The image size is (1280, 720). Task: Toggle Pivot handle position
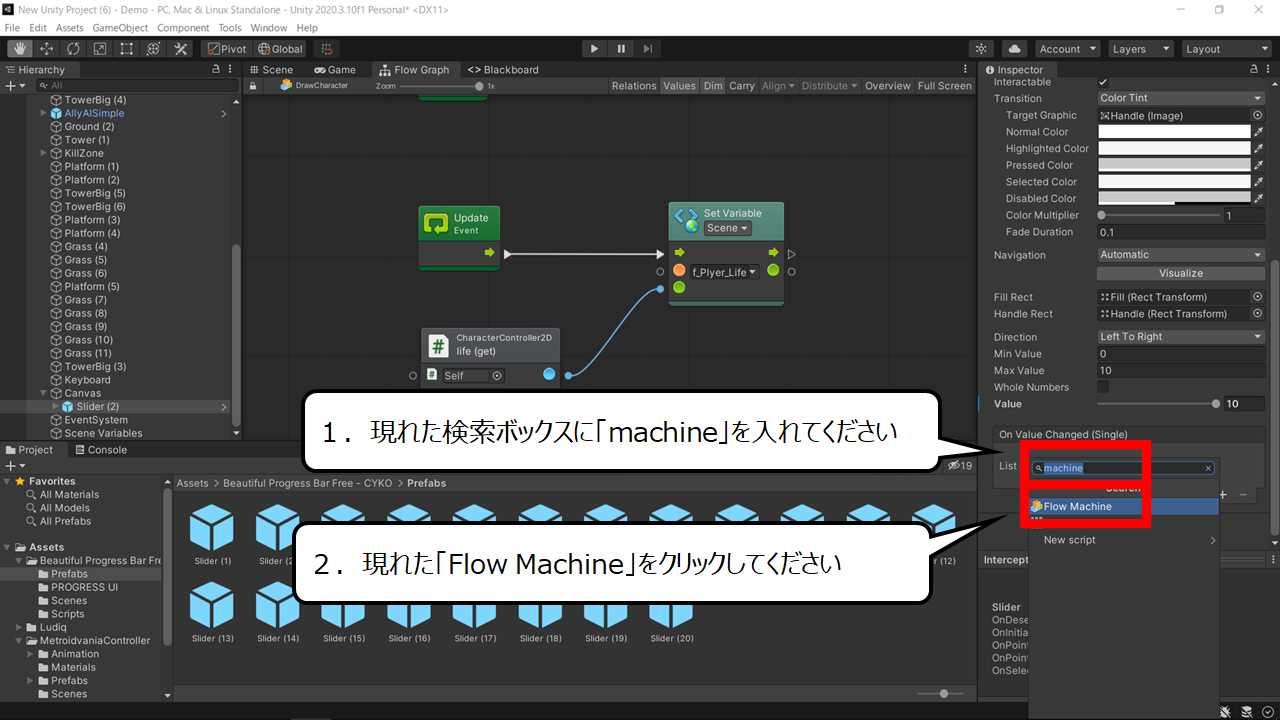(227, 48)
